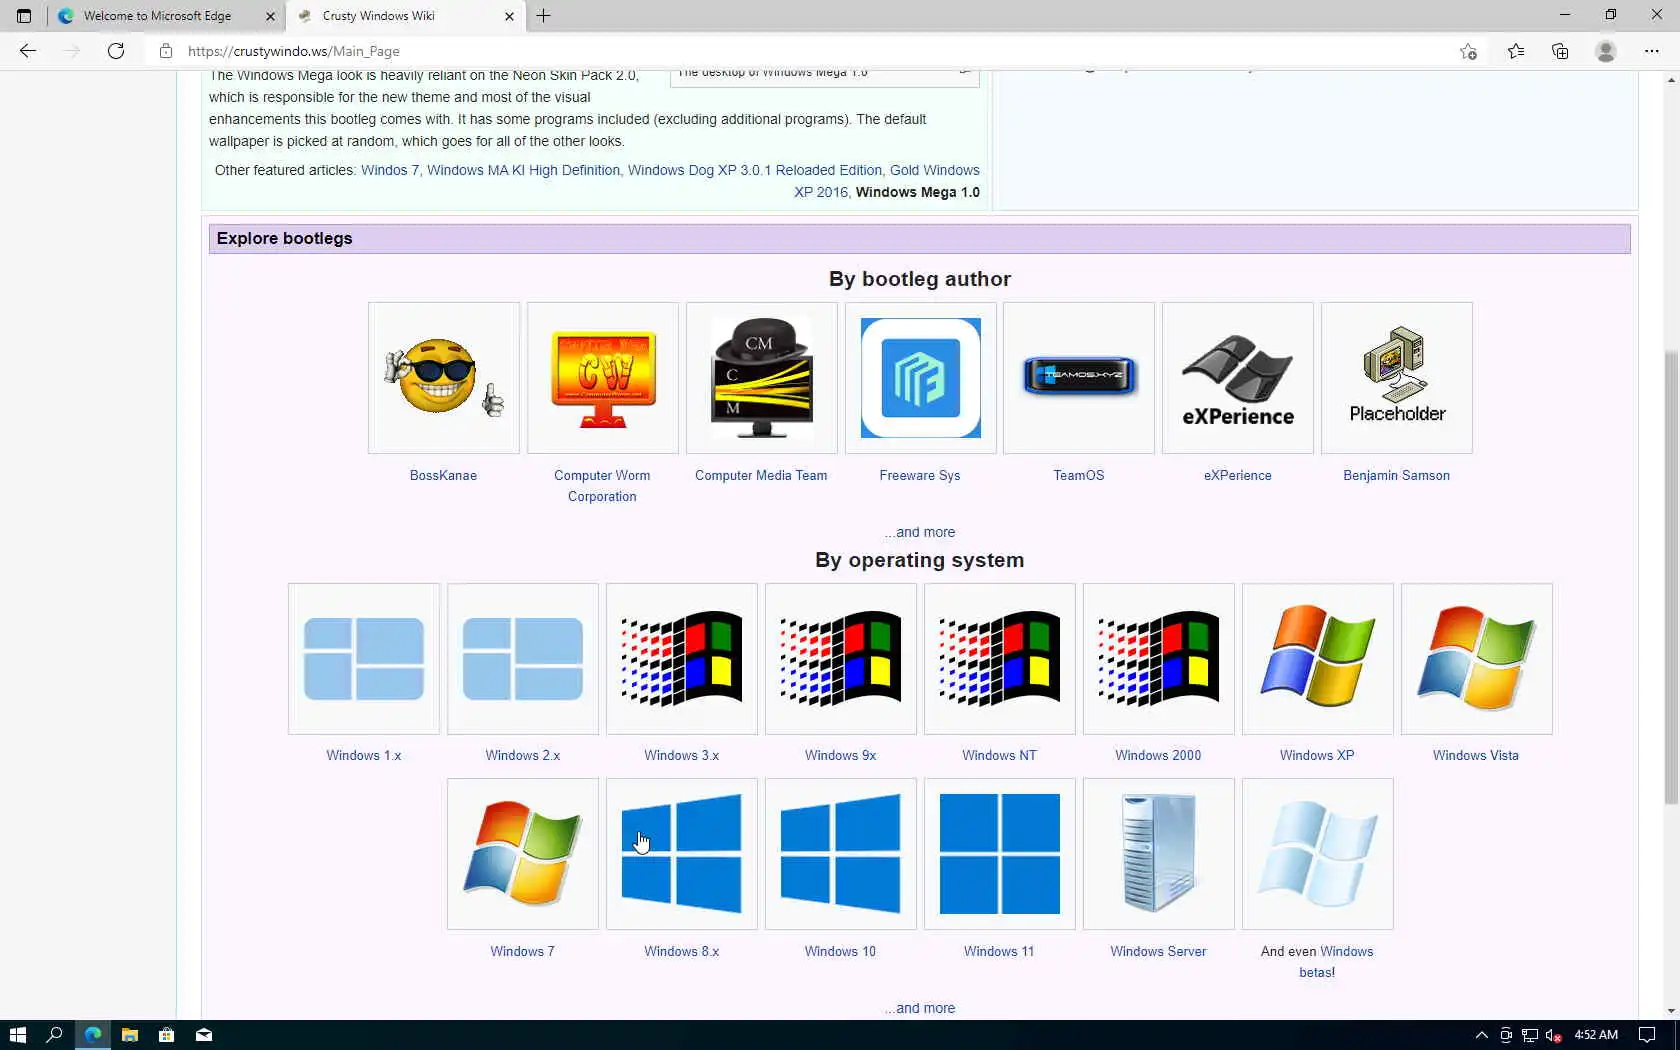Image resolution: width=1680 pixels, height=1050 pixels.
Task: Open Windows MA KI High Definition link
Action: [523, 170]
